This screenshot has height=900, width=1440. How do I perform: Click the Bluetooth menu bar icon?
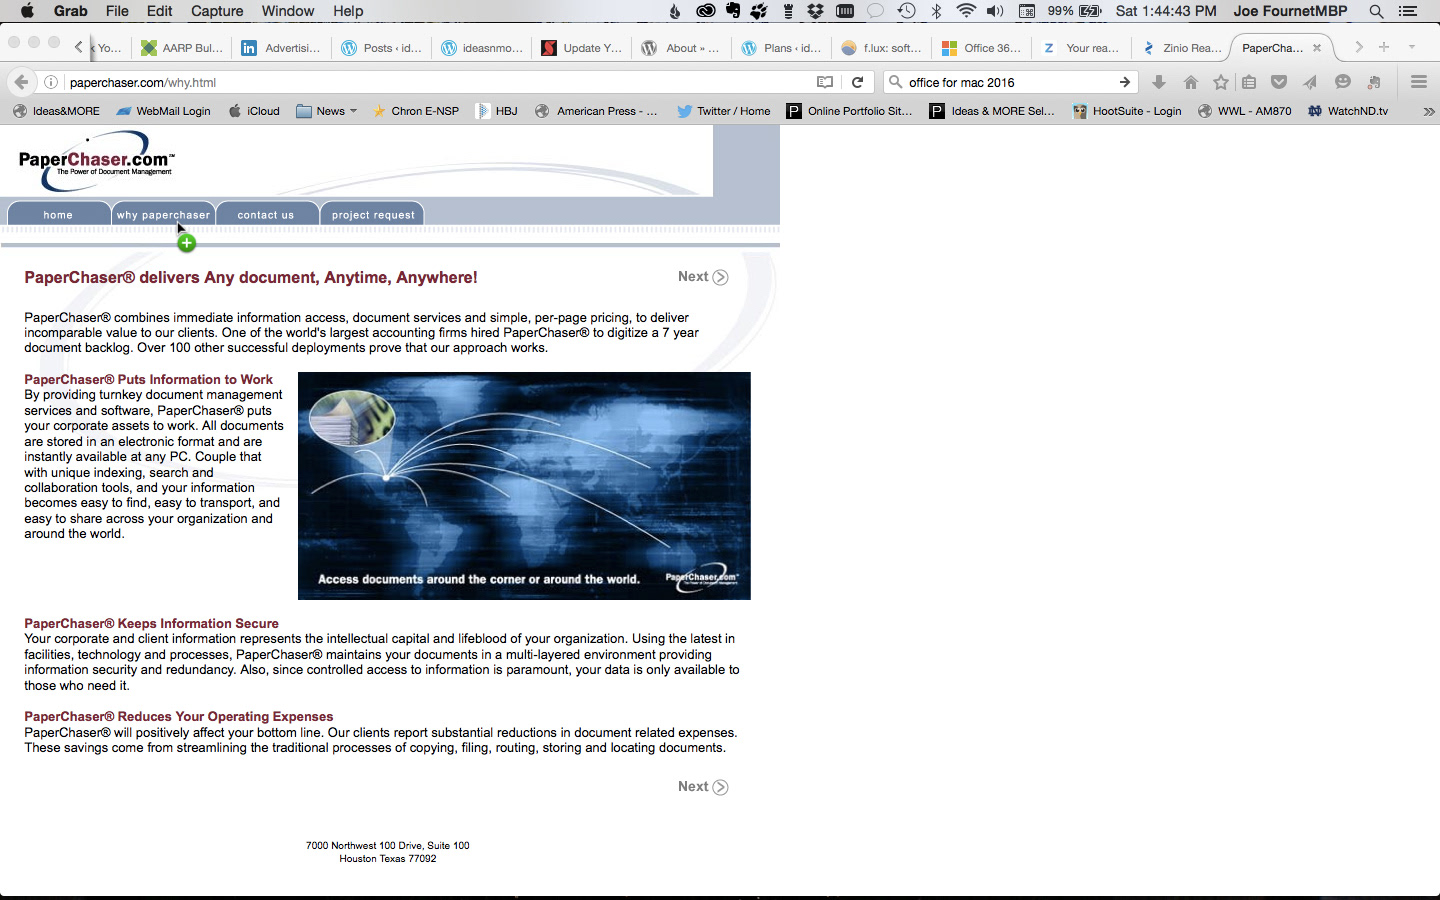pyautogui.click(x=936, y=11)
